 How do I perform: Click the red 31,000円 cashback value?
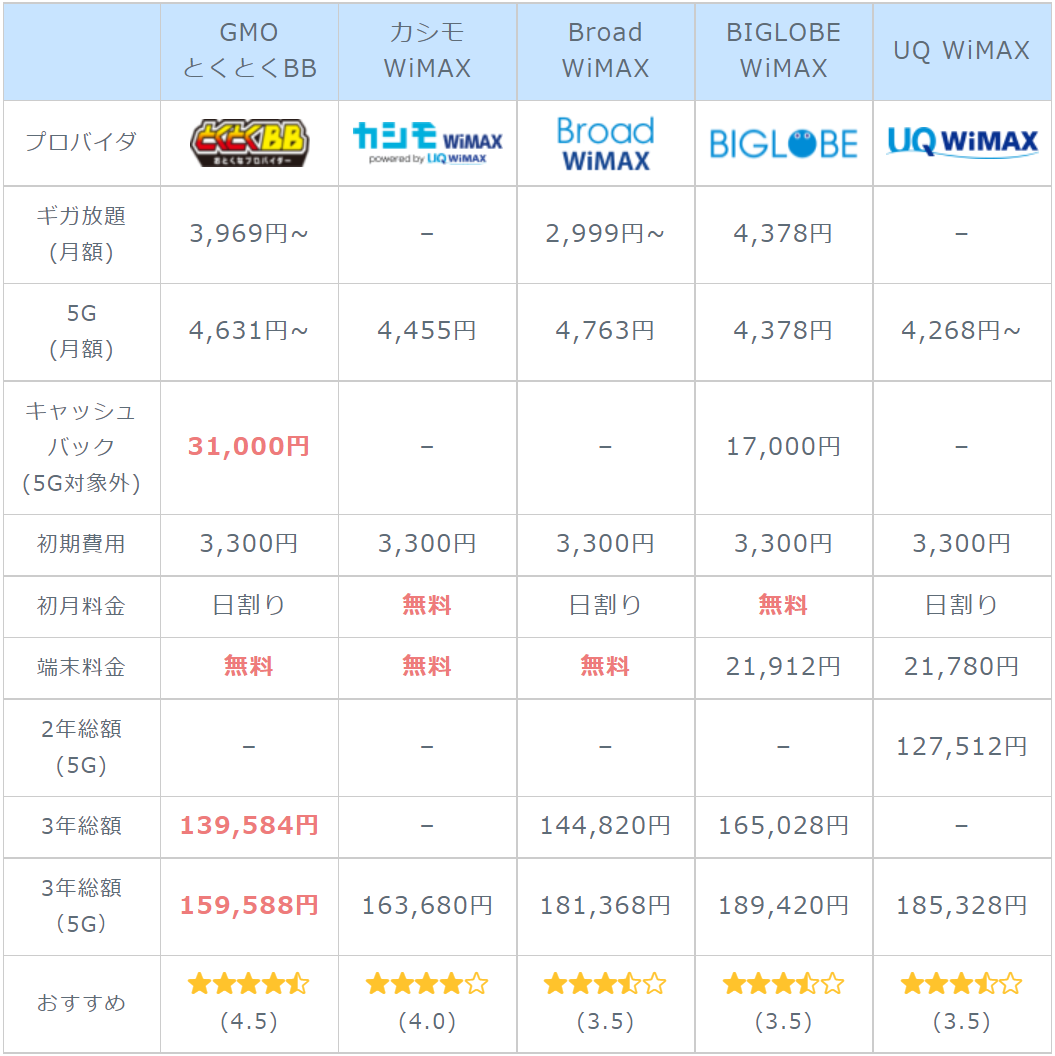(x=249, y=447)
